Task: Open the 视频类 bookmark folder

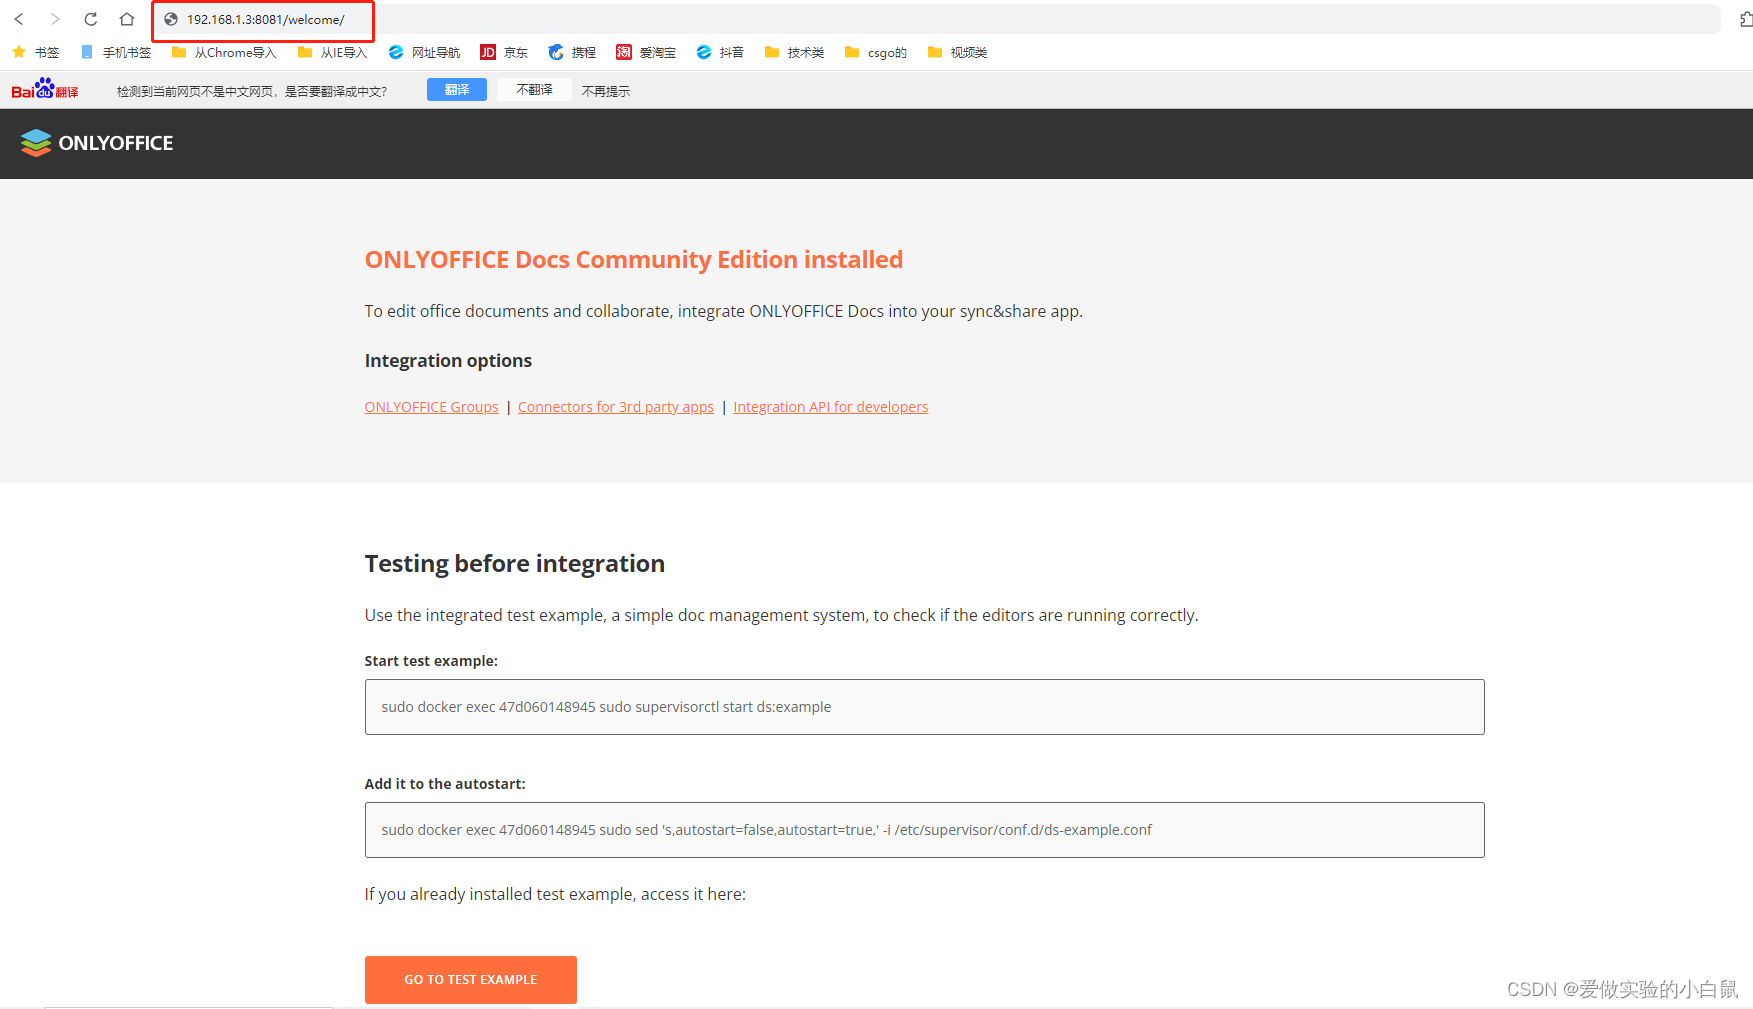Action: 957,52
